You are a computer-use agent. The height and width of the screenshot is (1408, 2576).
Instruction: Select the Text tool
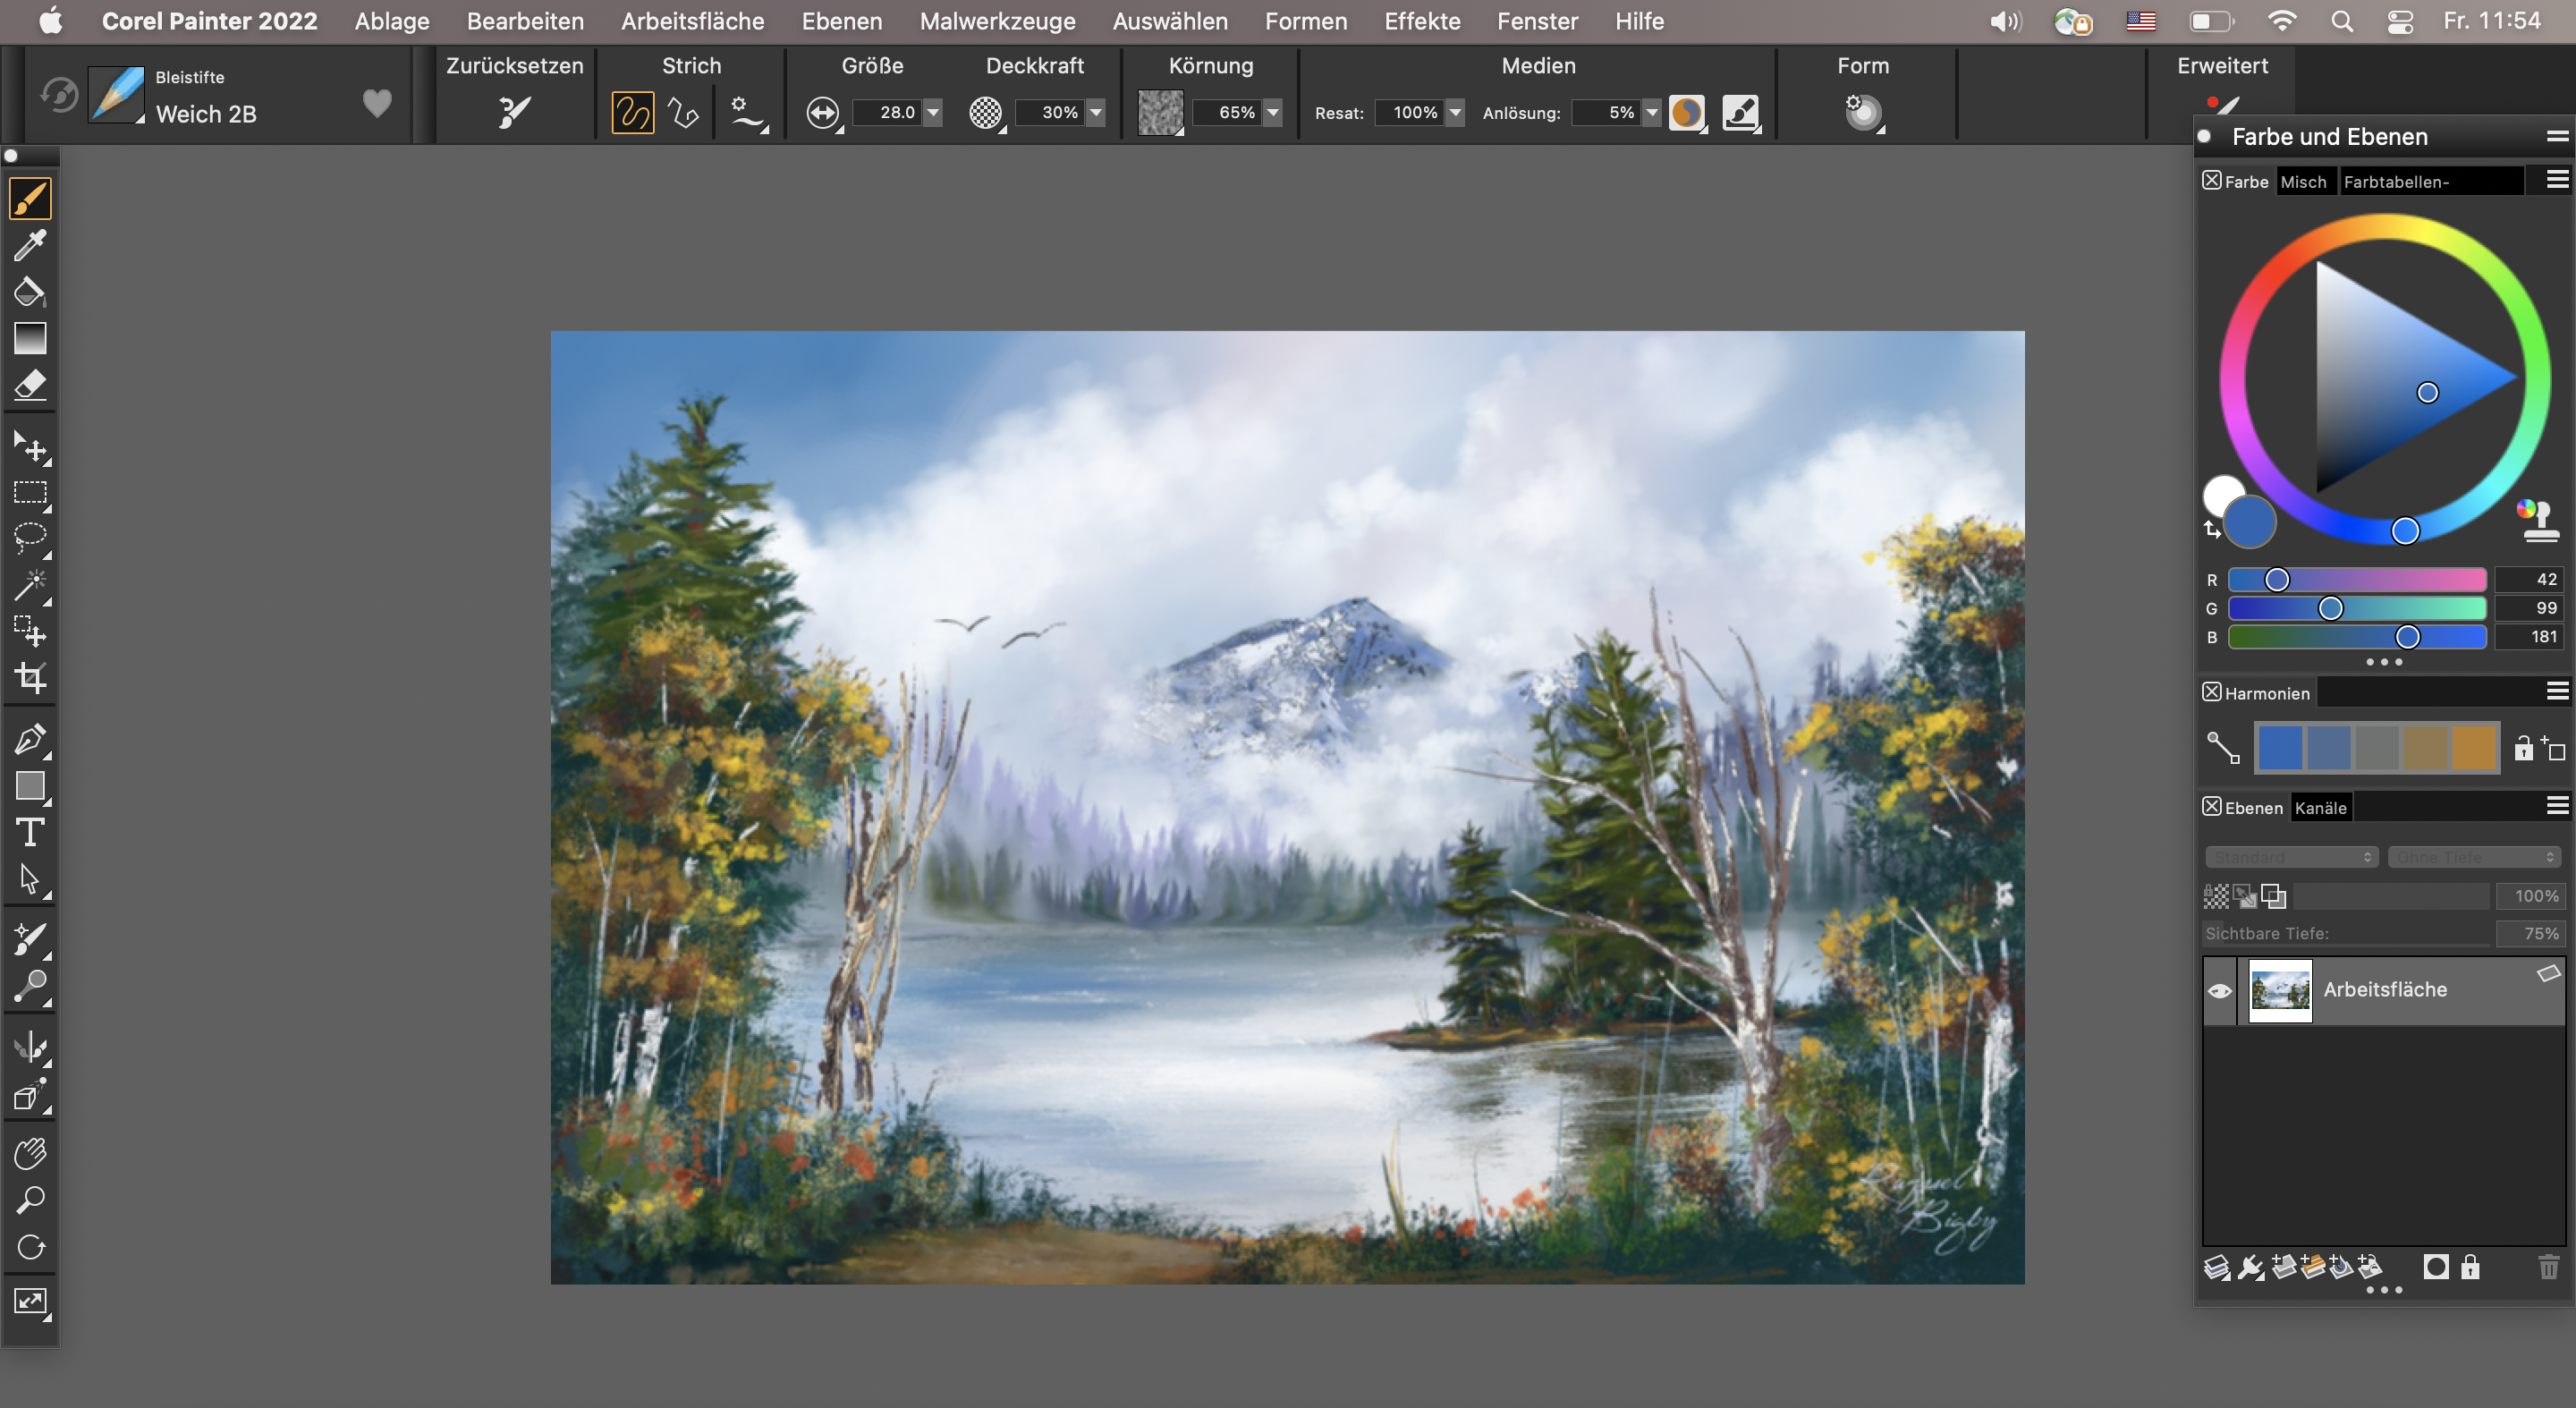30,832
